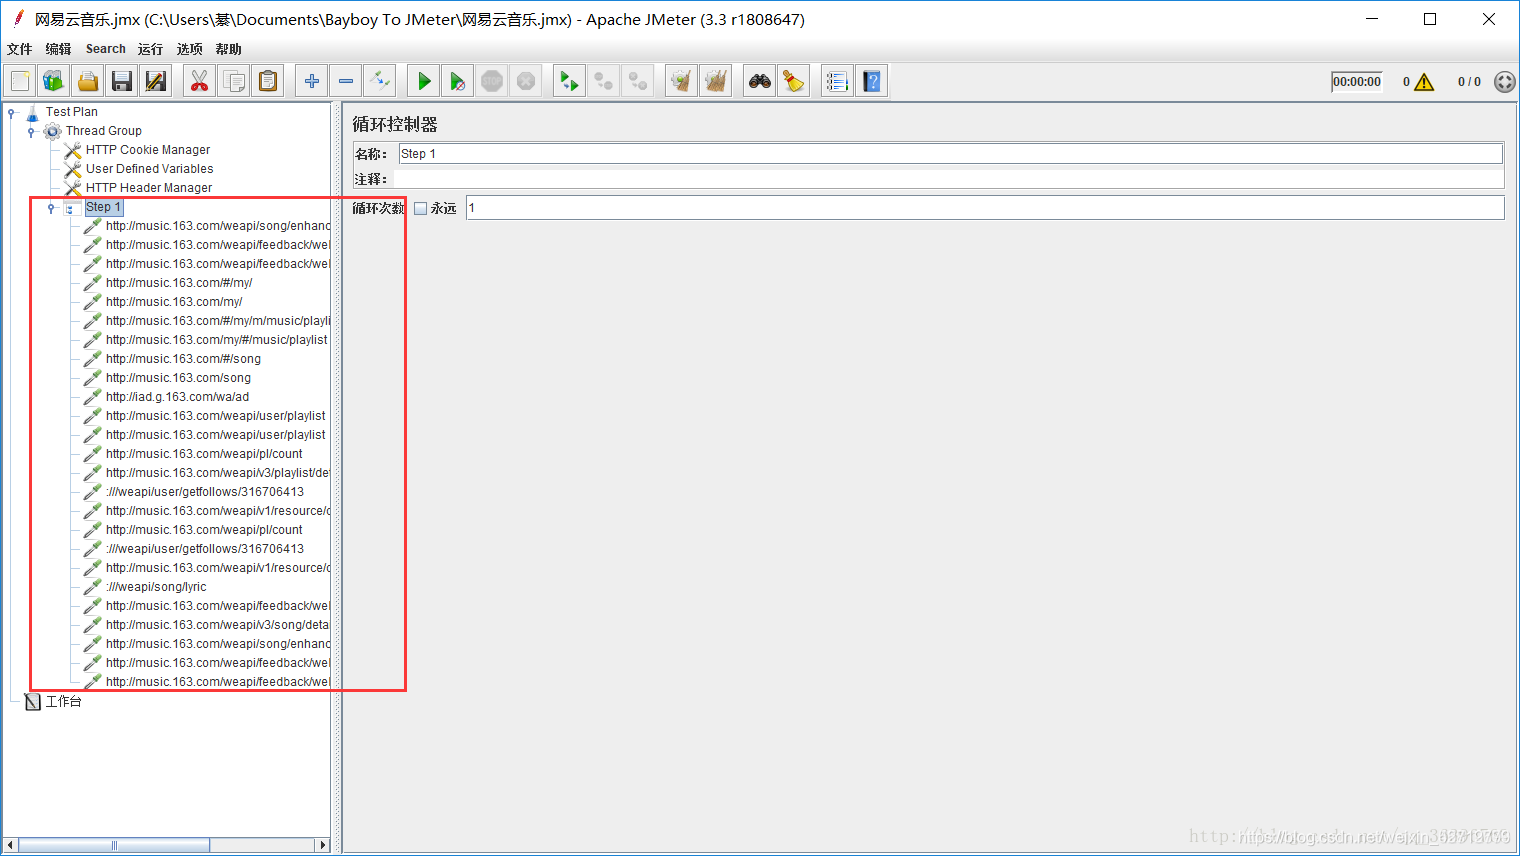
Task: Save the test plan with the floppy icon
Action: 122,81
